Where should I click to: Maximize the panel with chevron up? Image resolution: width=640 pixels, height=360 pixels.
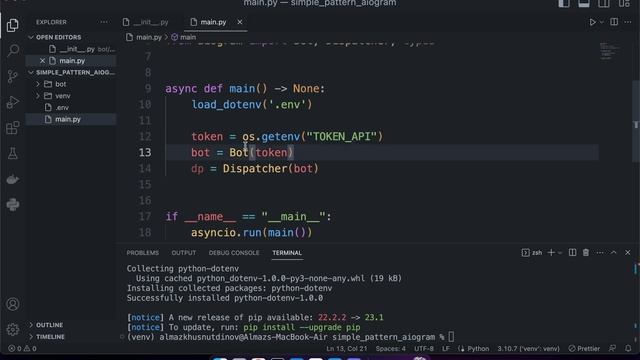613,253
